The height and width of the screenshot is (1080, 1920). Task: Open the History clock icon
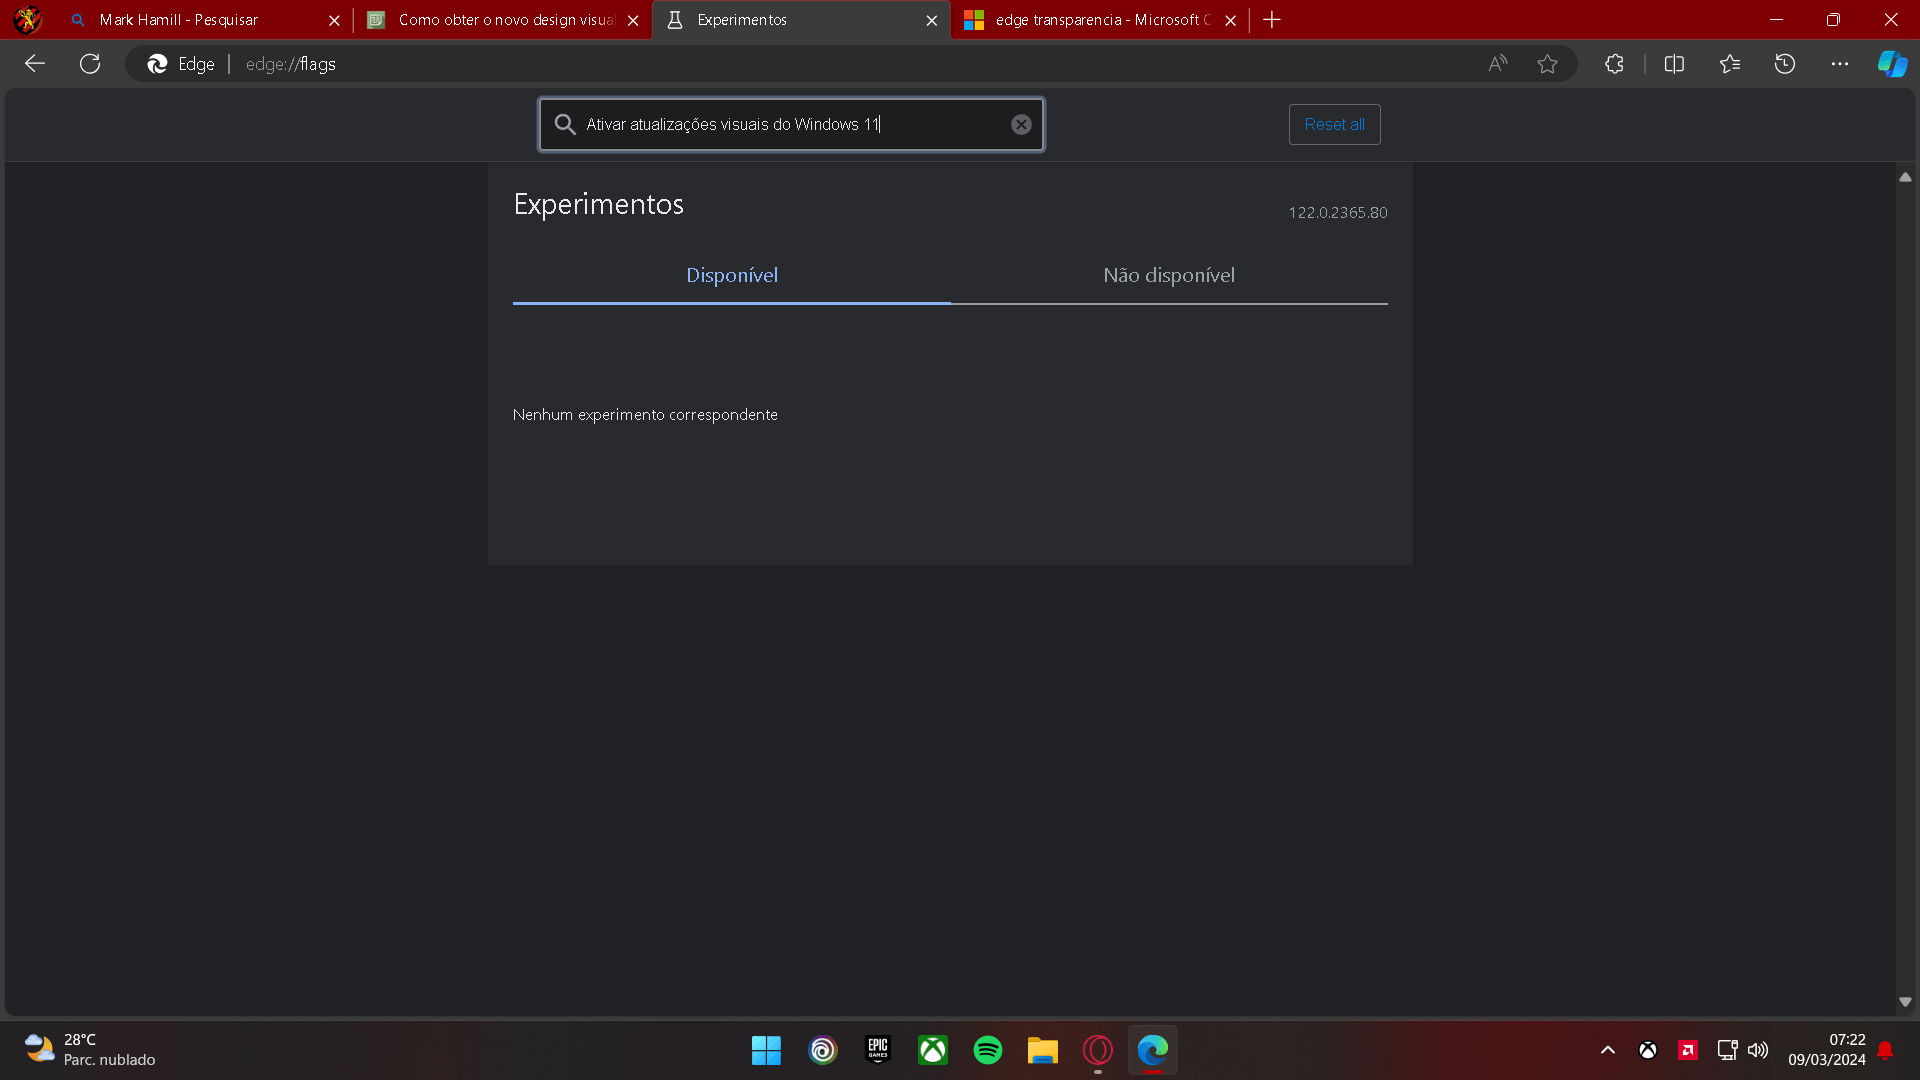pos(1785,64)
